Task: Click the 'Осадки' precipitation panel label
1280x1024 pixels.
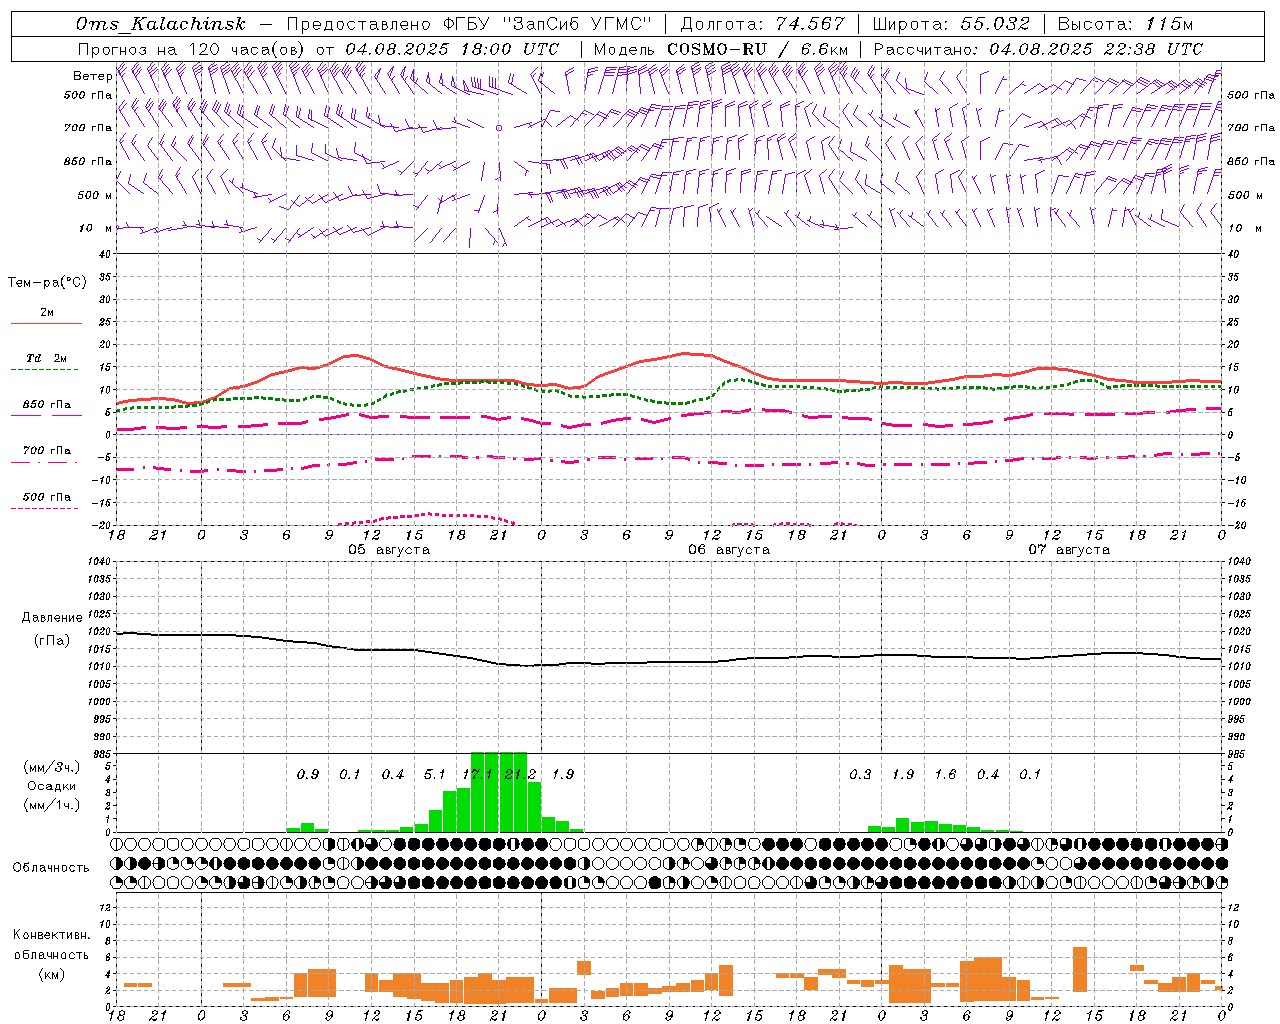Action: pyautogui.click(x=52, y=786)
